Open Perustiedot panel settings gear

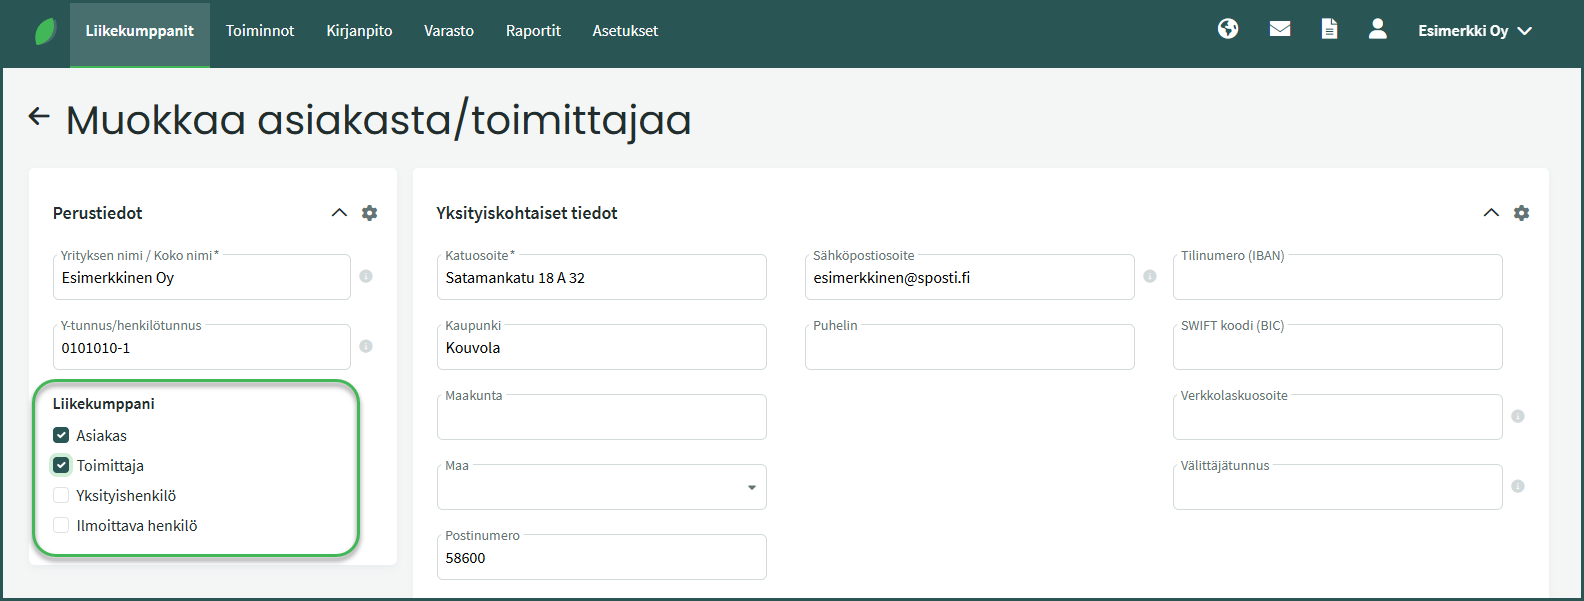[370, 213]
